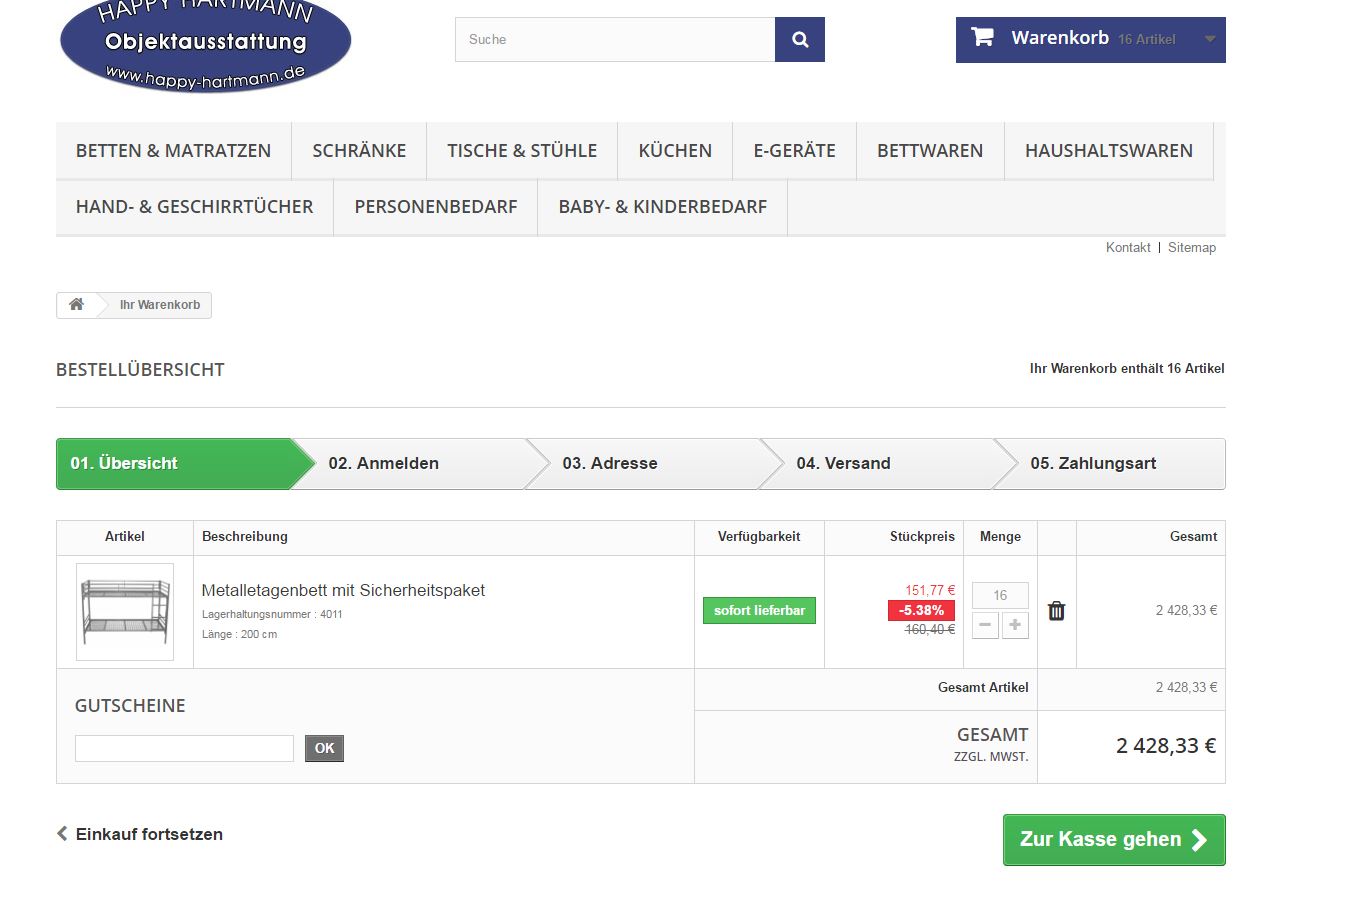The width and height of the screenshot is (1360, 915).
Task: Click the Warenkorb cart label
Action: [1060, 38]
